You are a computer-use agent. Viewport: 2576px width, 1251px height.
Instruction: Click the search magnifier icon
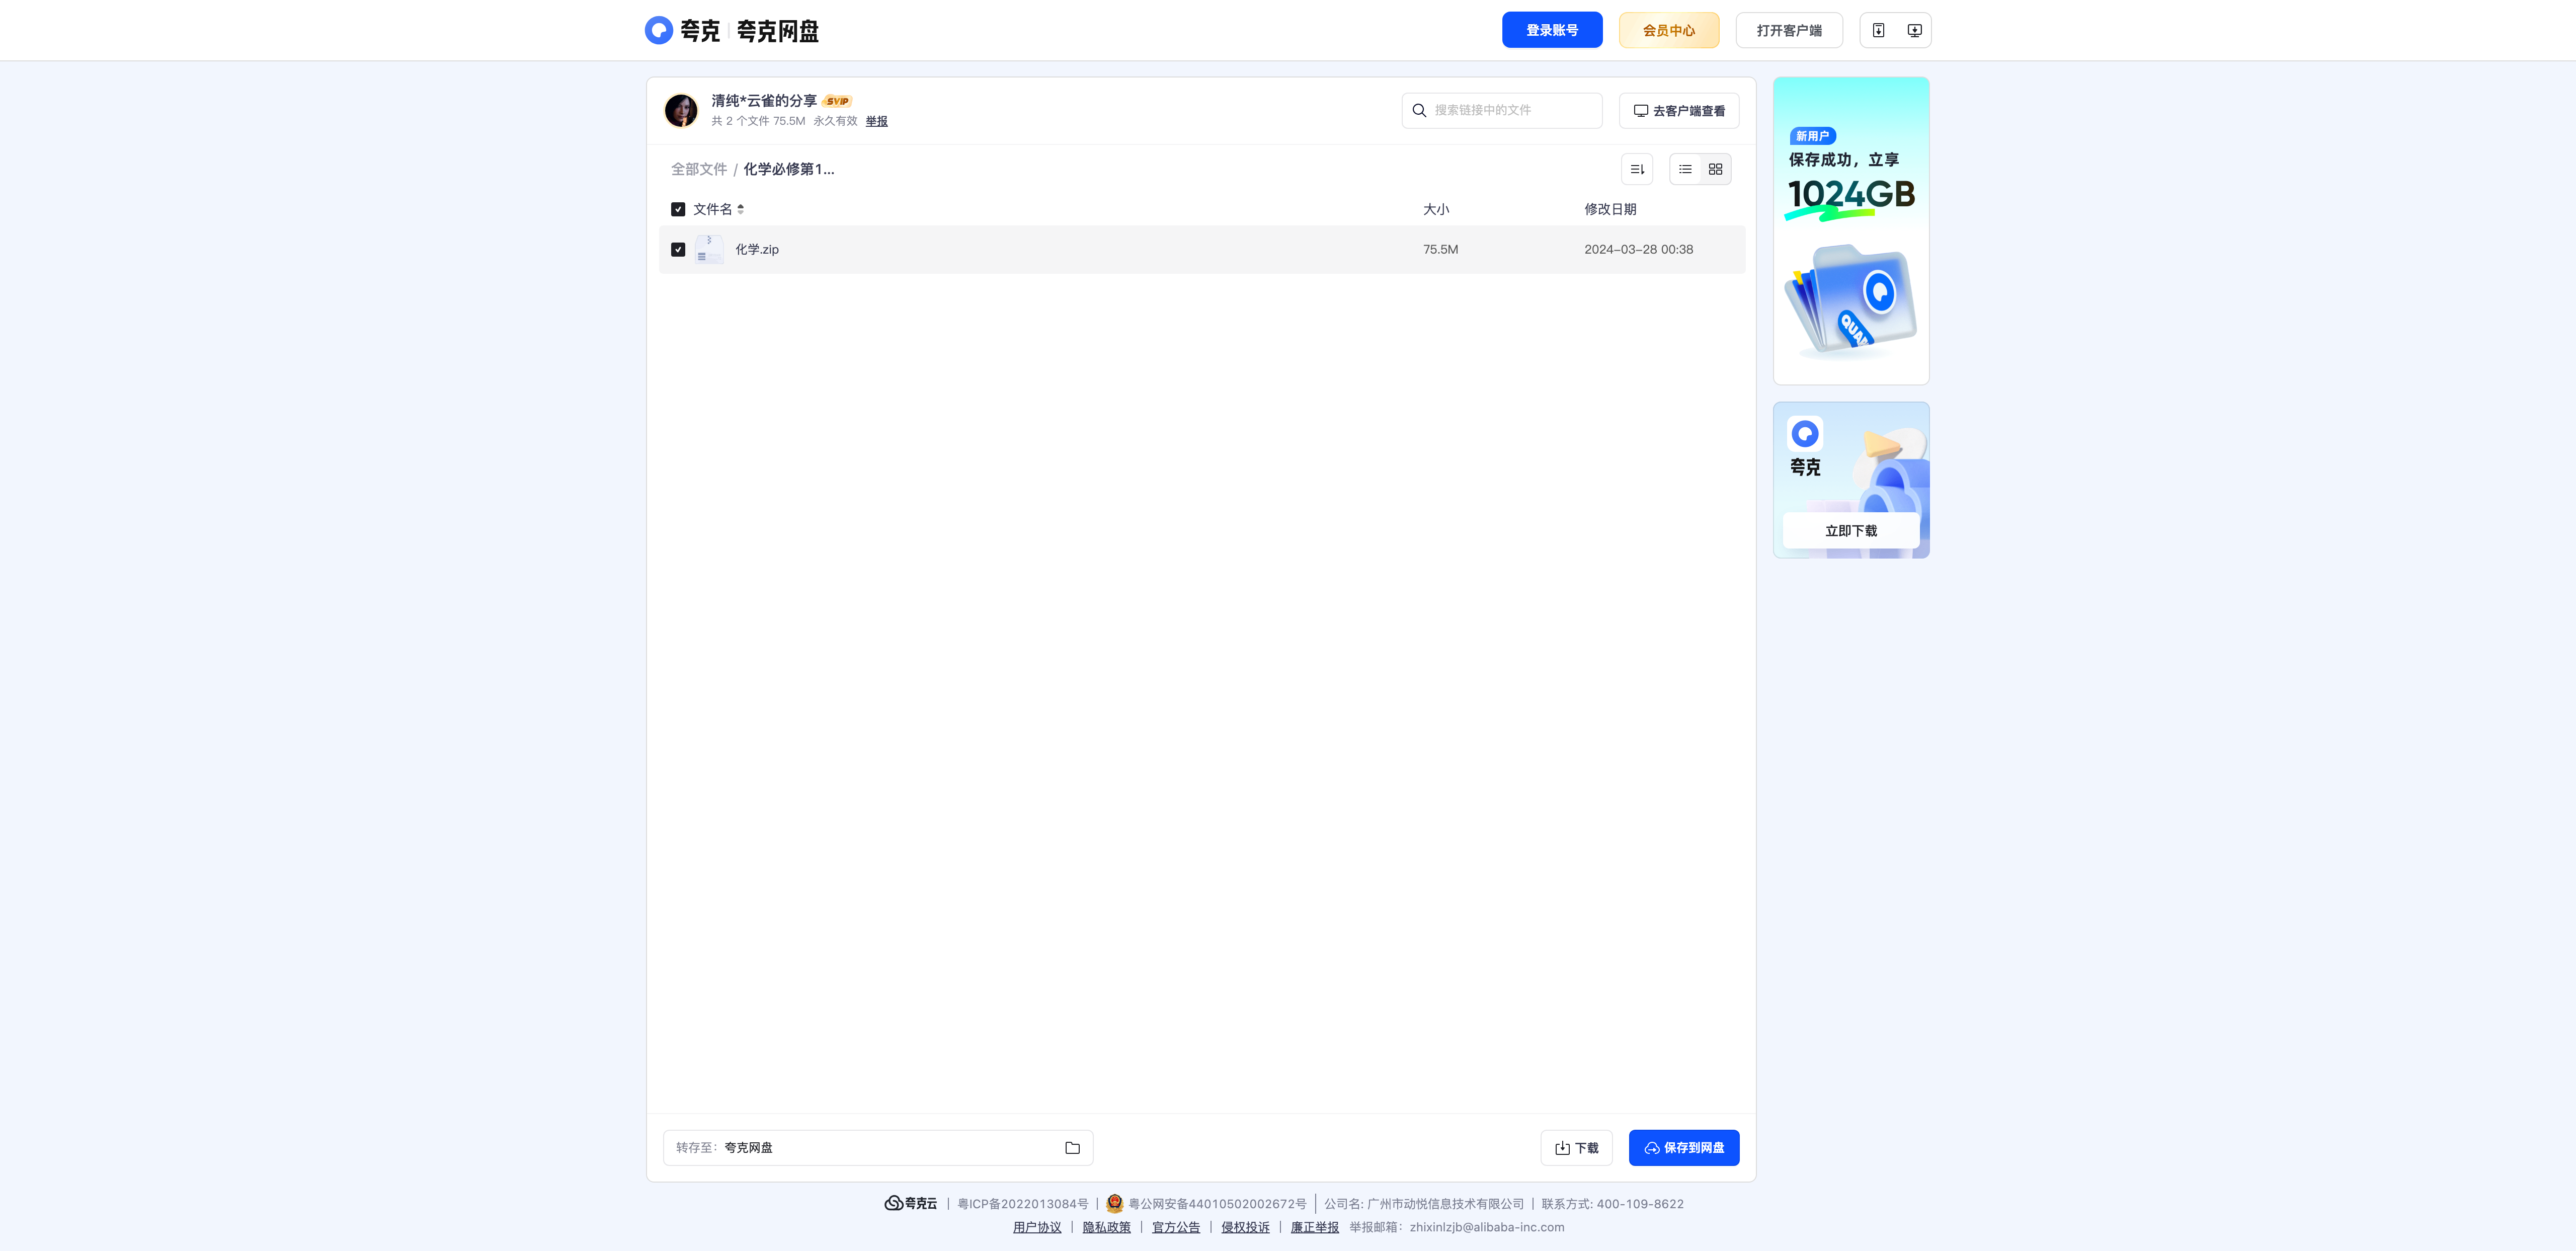(1419, 110)
